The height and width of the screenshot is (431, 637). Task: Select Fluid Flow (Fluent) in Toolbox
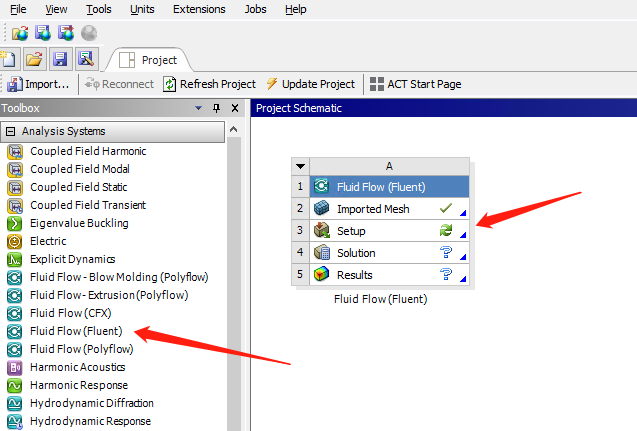coord(65,331)
